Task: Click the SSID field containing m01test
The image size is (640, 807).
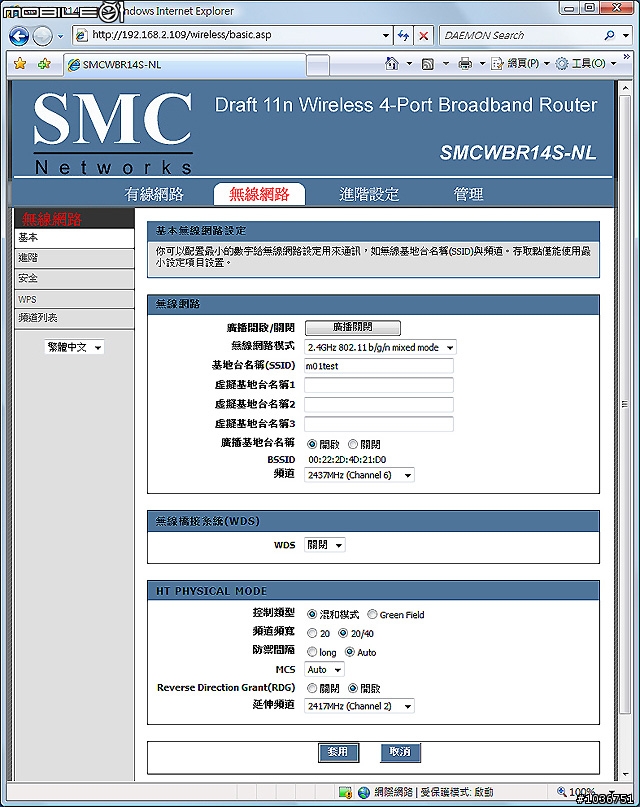Action: [x=379, y=366]
